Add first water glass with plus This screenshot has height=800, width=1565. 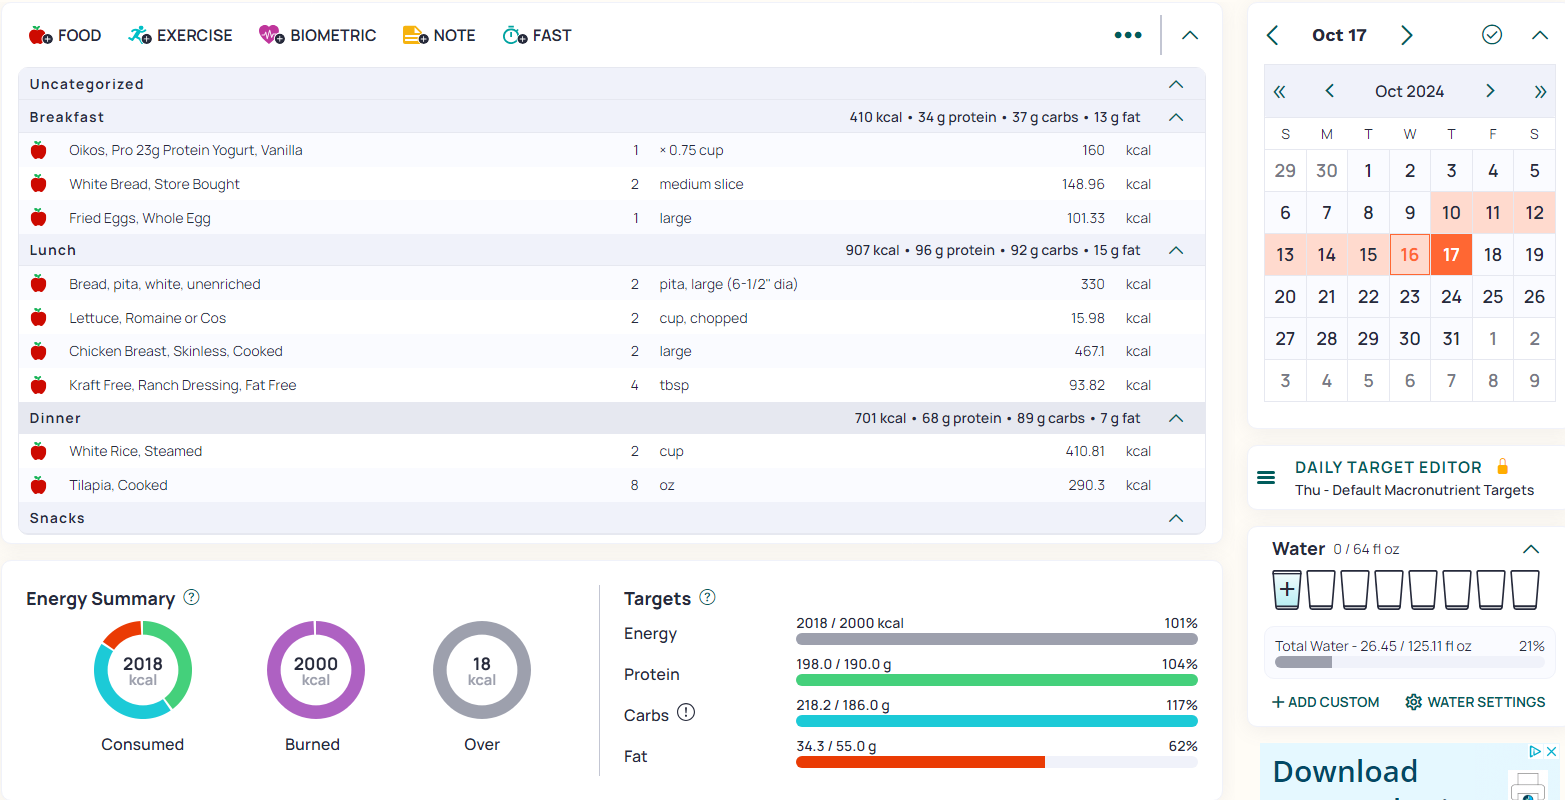(1287, 590)
